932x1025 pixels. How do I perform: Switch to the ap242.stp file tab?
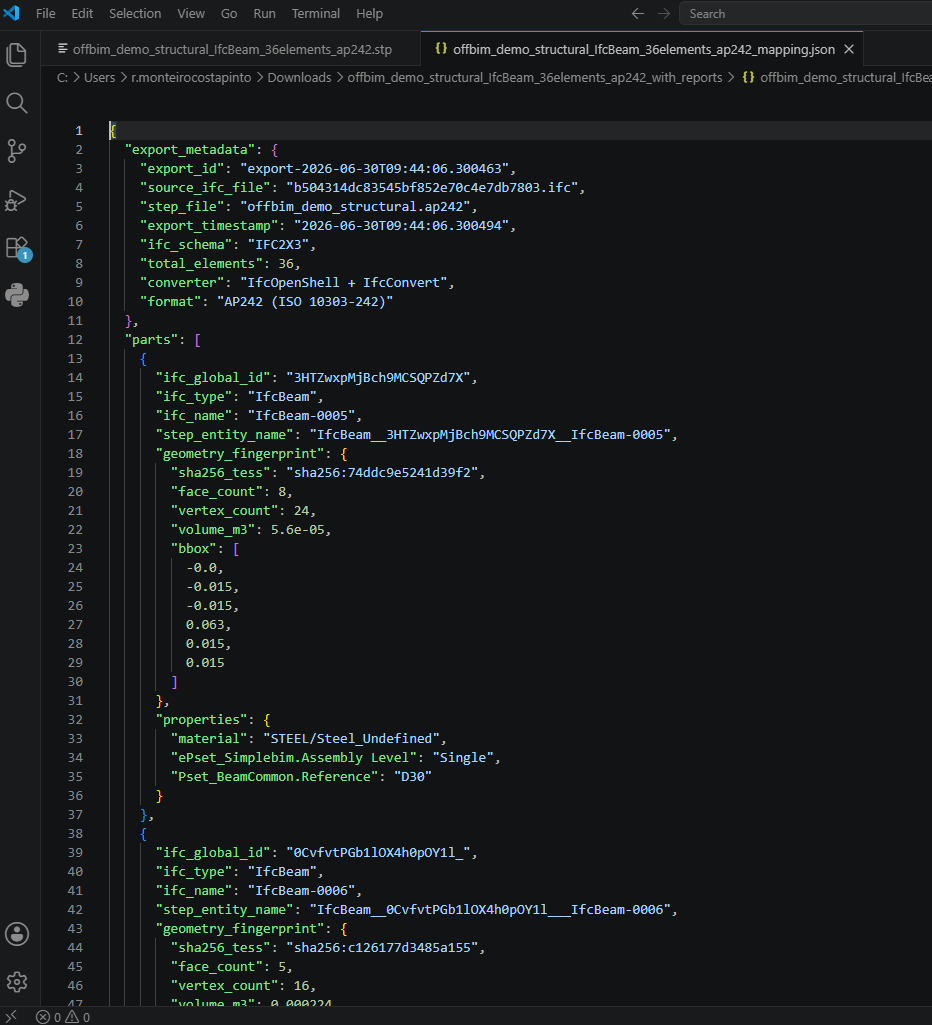[x=230, y=50]
